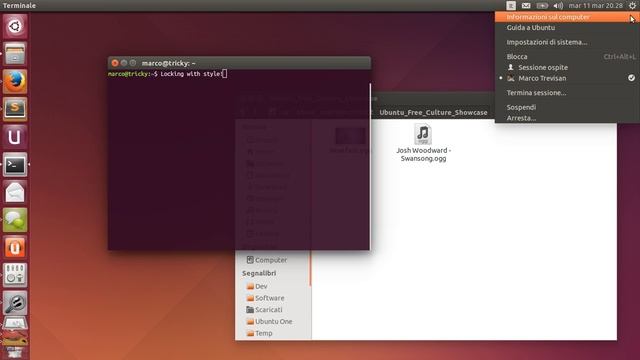
Task: Minimize the marco@tricky terminal window
Action: tap(124, 63)
